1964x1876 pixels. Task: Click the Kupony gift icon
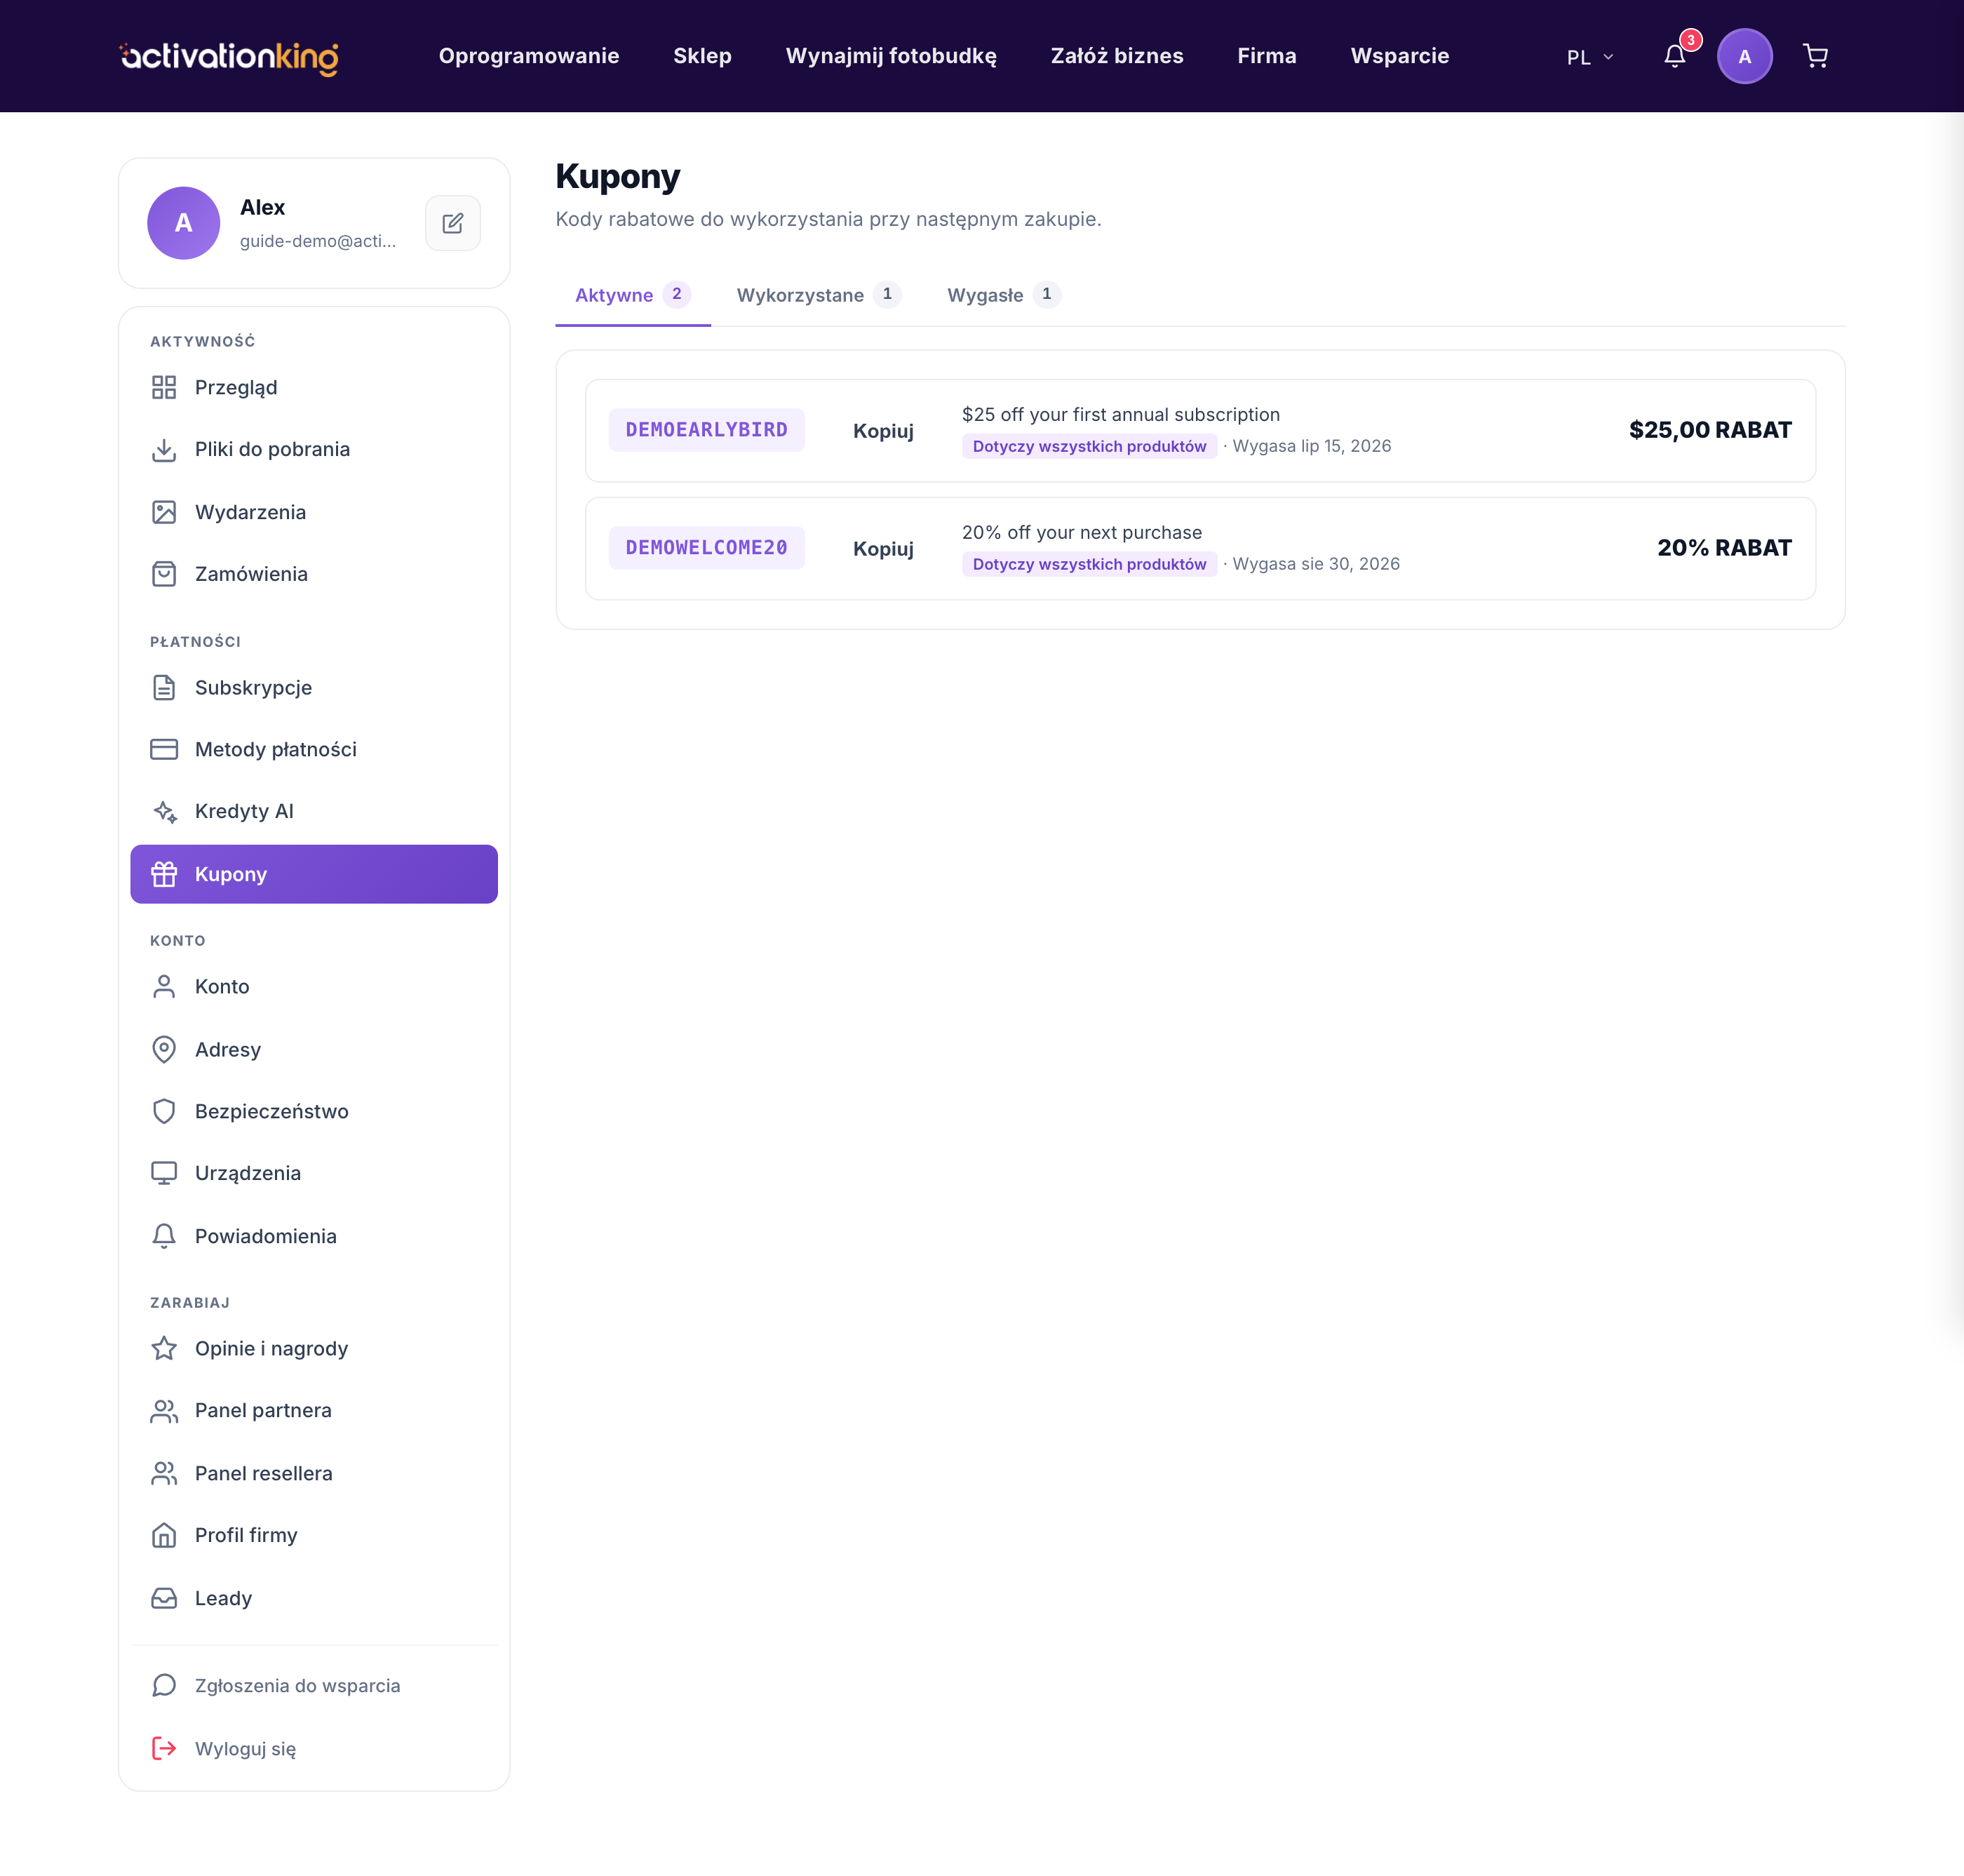tap(164, 874)
